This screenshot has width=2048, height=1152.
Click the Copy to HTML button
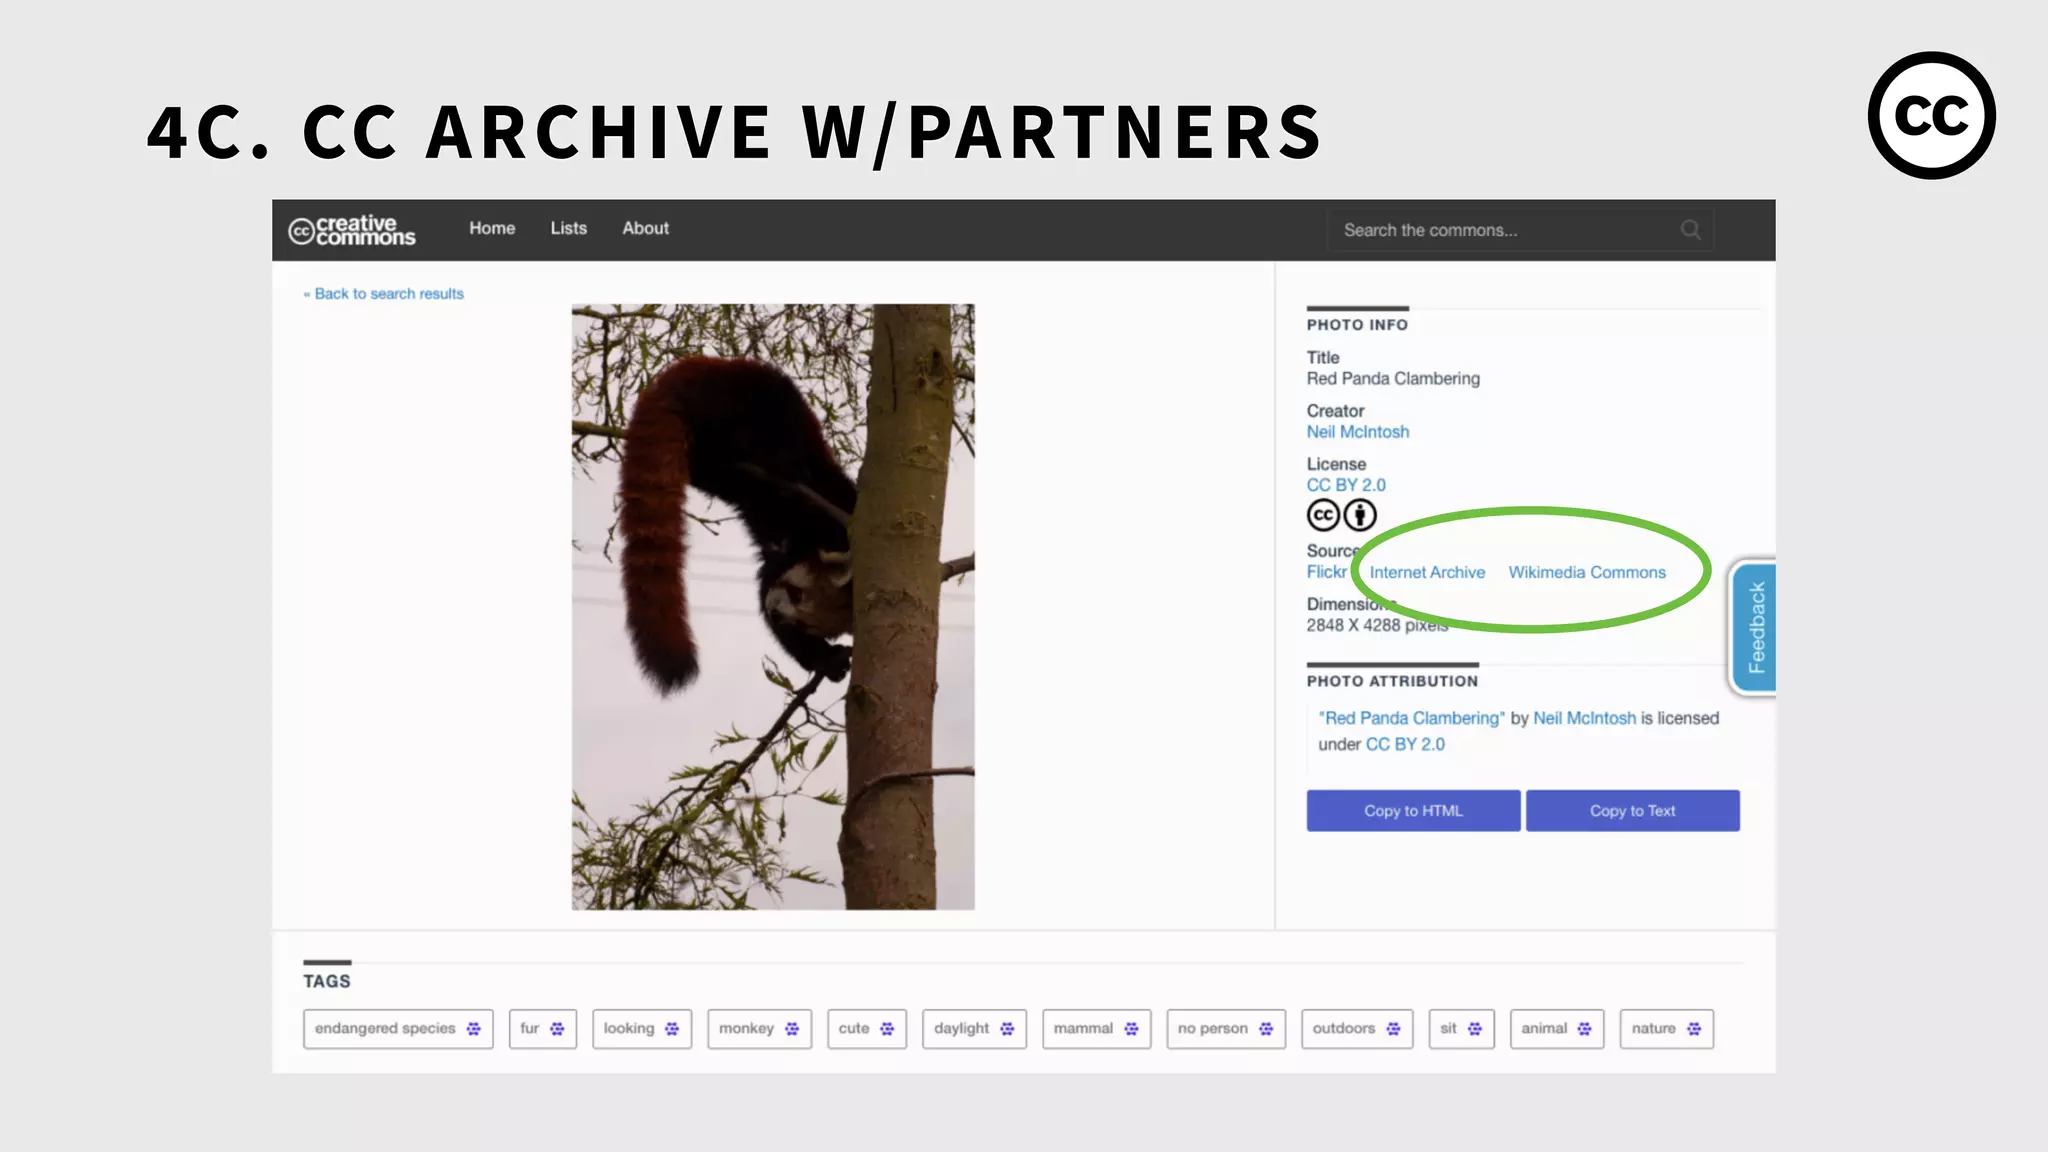point(1413,811)
